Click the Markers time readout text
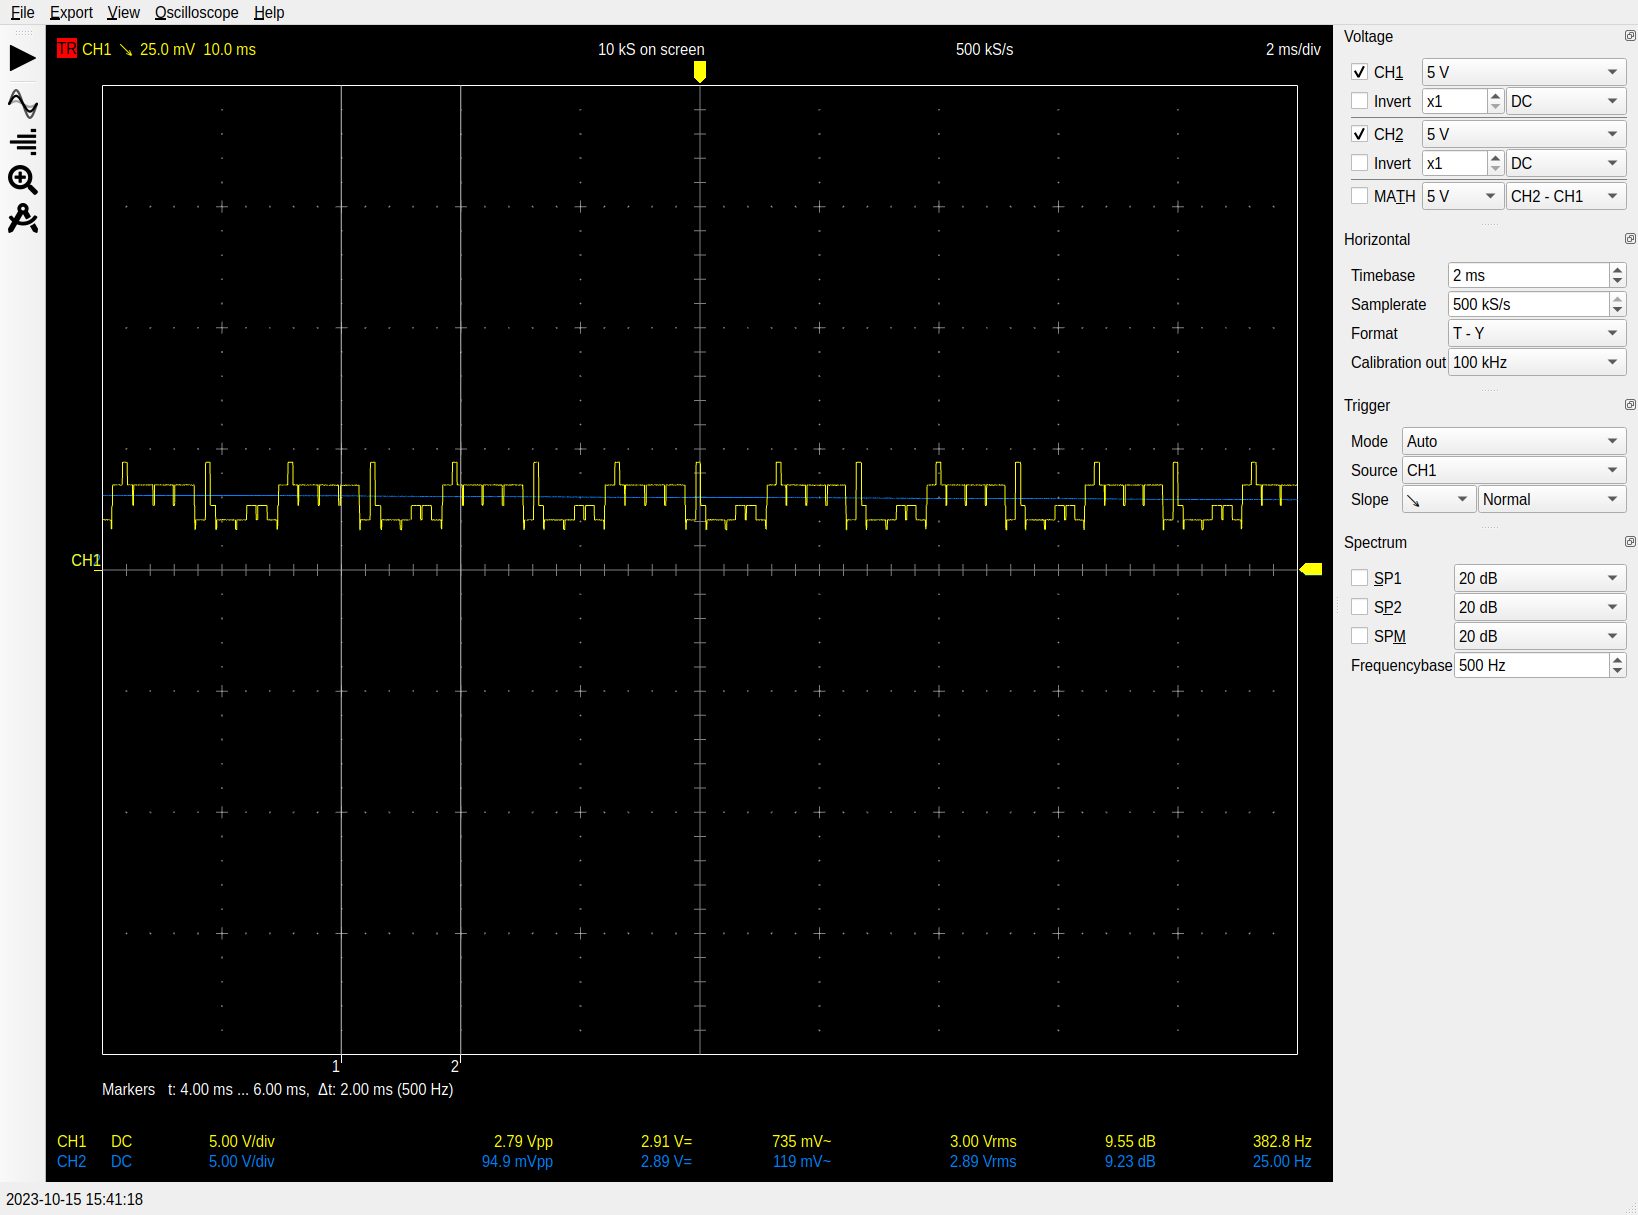This screenshot has width=1638, height=1215. coord(278,1089)
